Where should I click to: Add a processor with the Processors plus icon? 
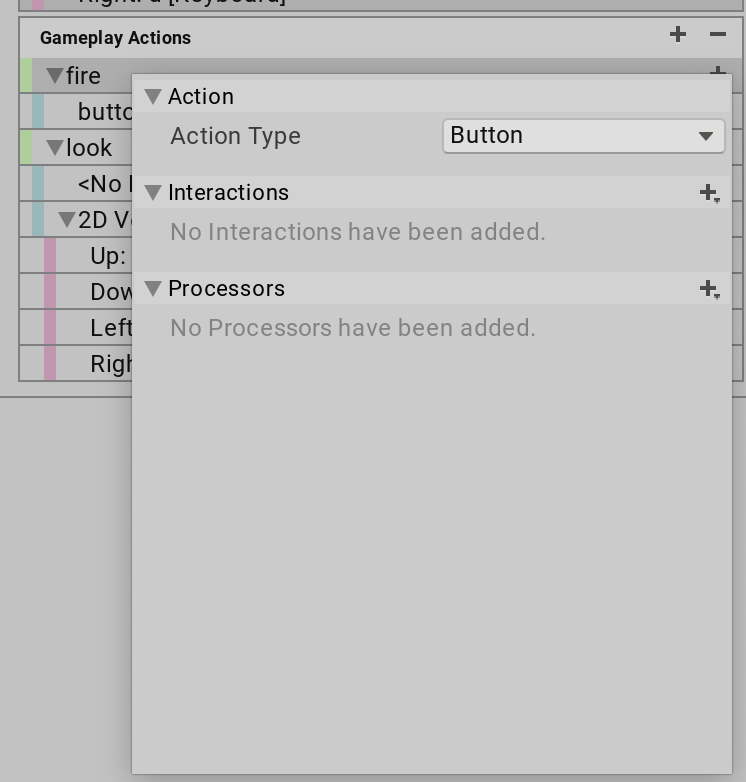pyautogui.click(x=709, y=289)
